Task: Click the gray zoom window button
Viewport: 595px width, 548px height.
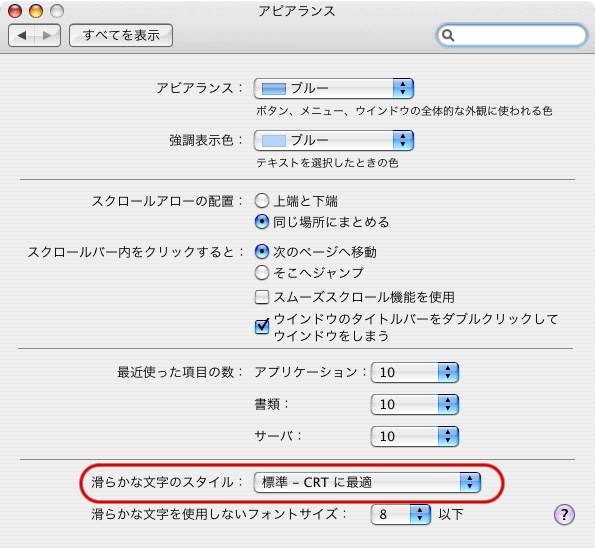Action: coord(57,11)
